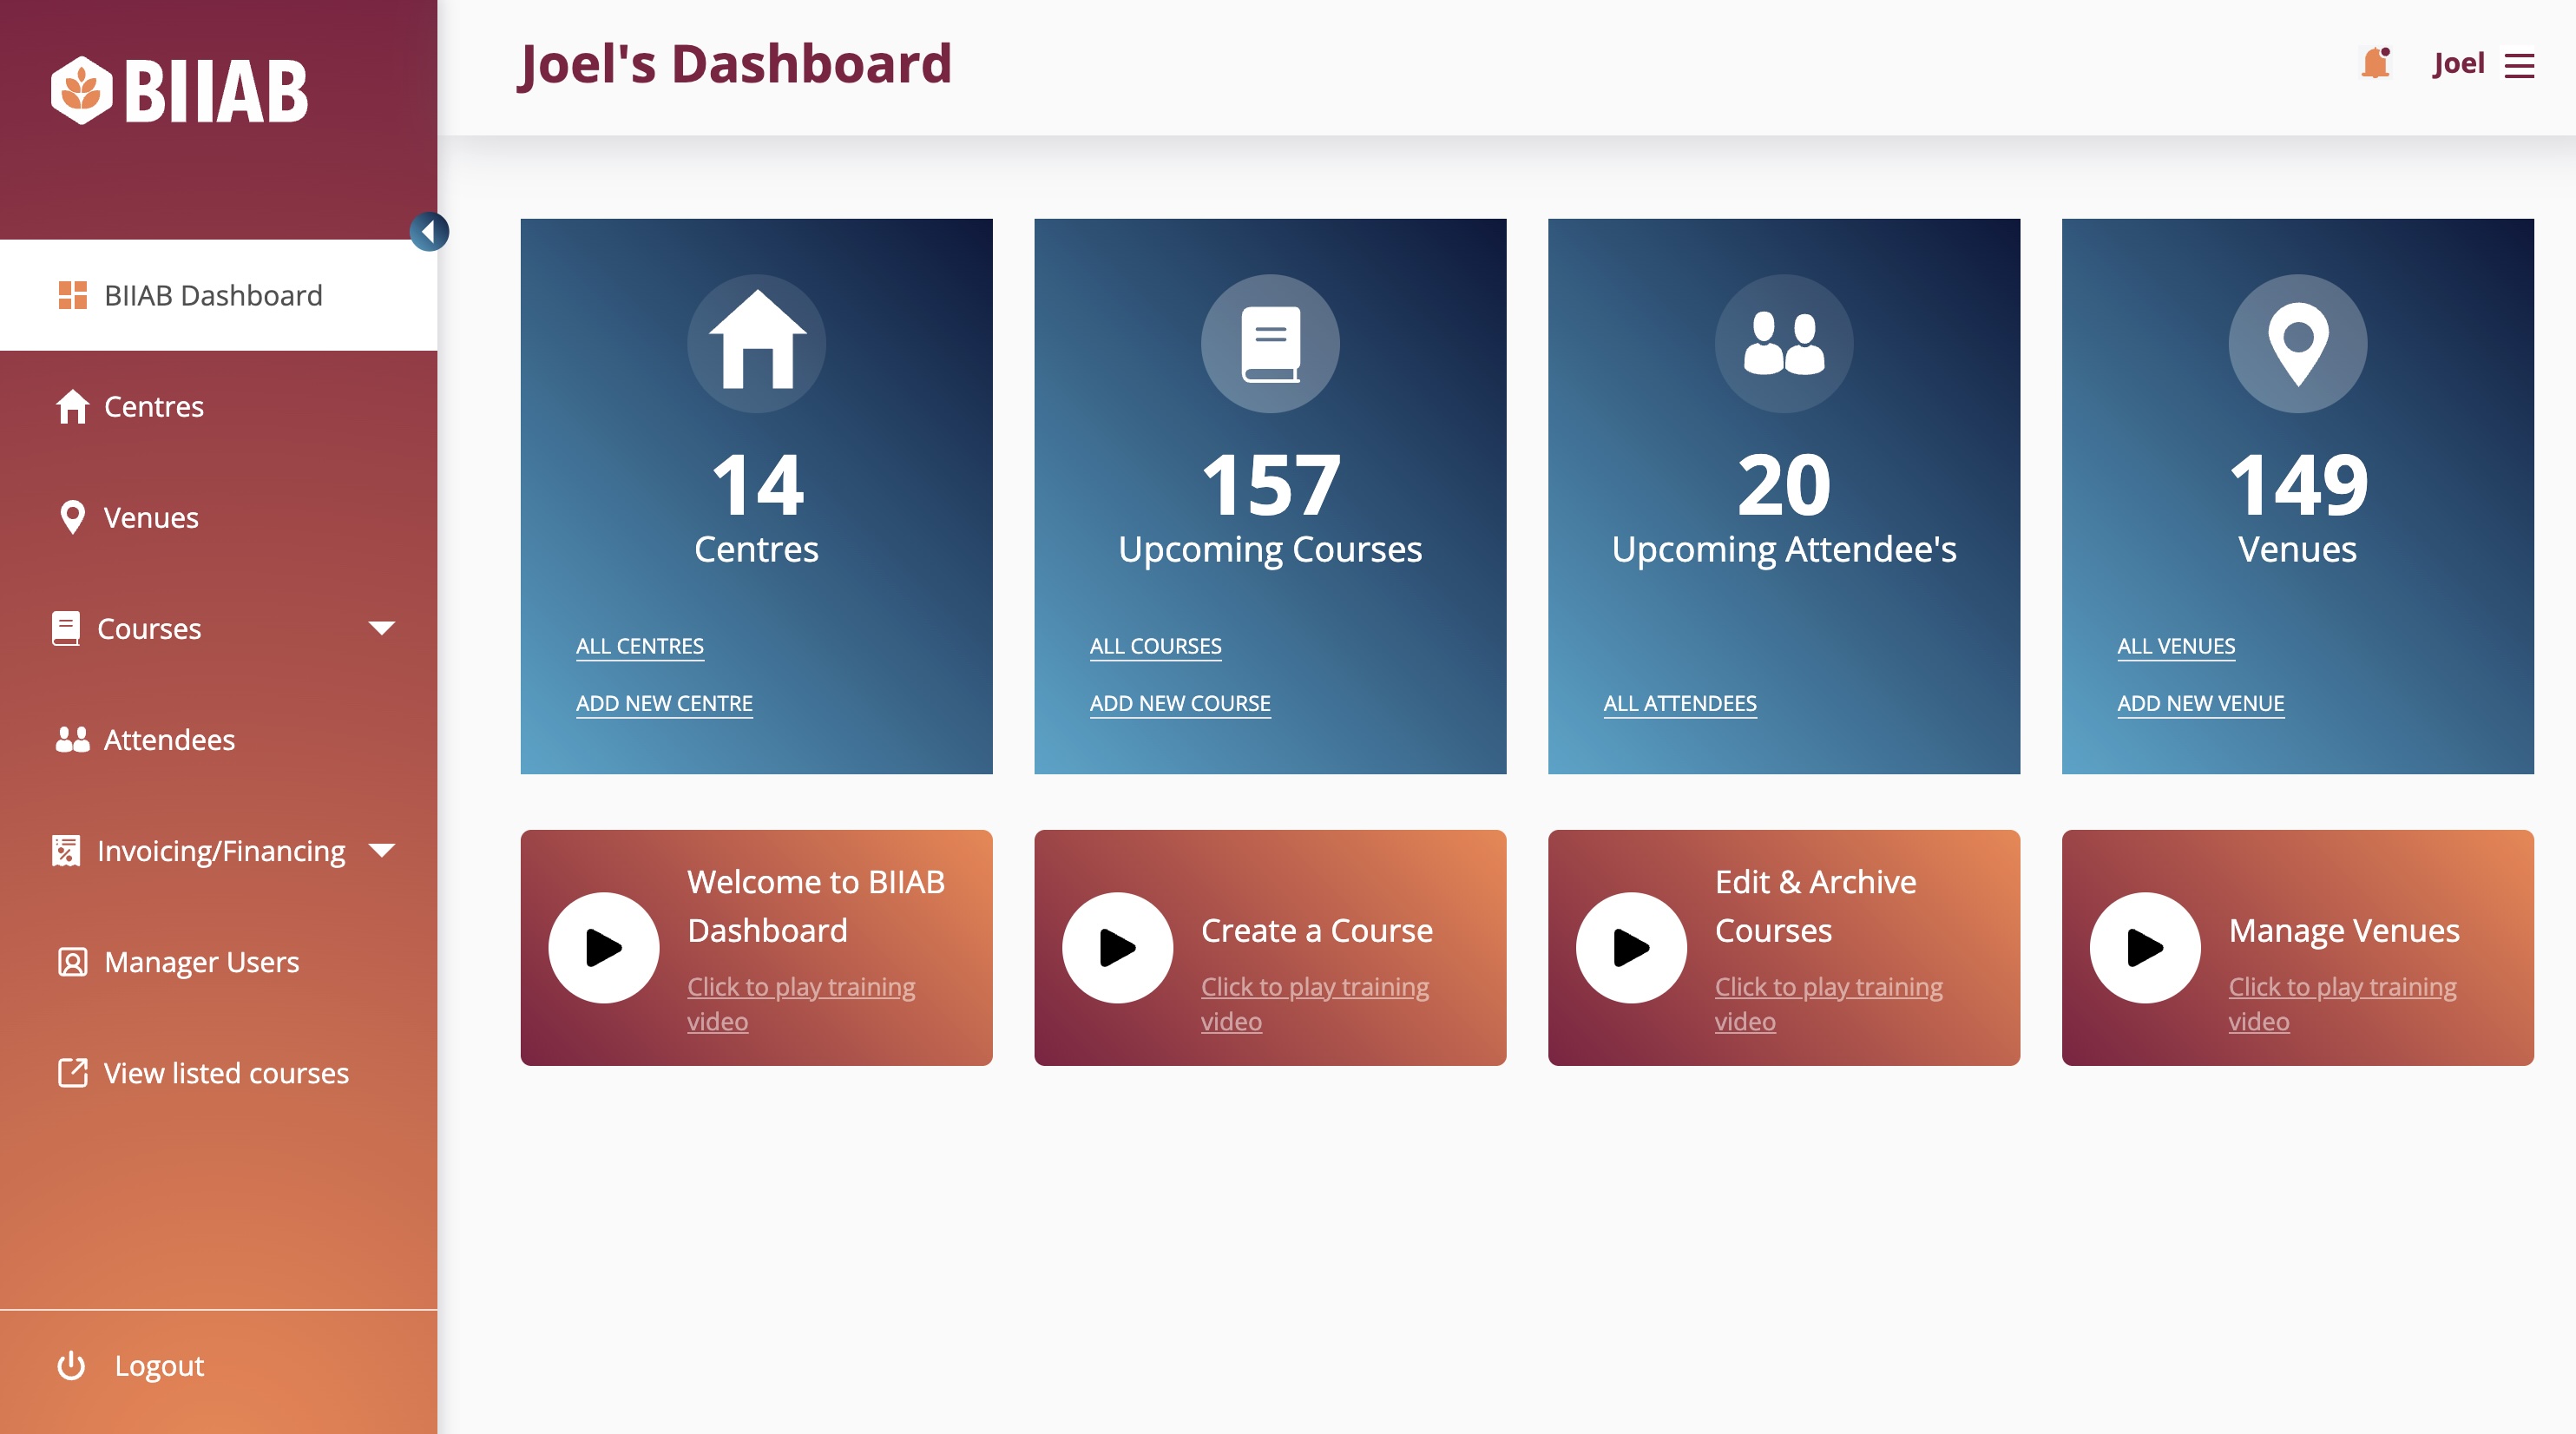
Task: Click the 157 Upcoming Courses count
Action: (1270, 485)
